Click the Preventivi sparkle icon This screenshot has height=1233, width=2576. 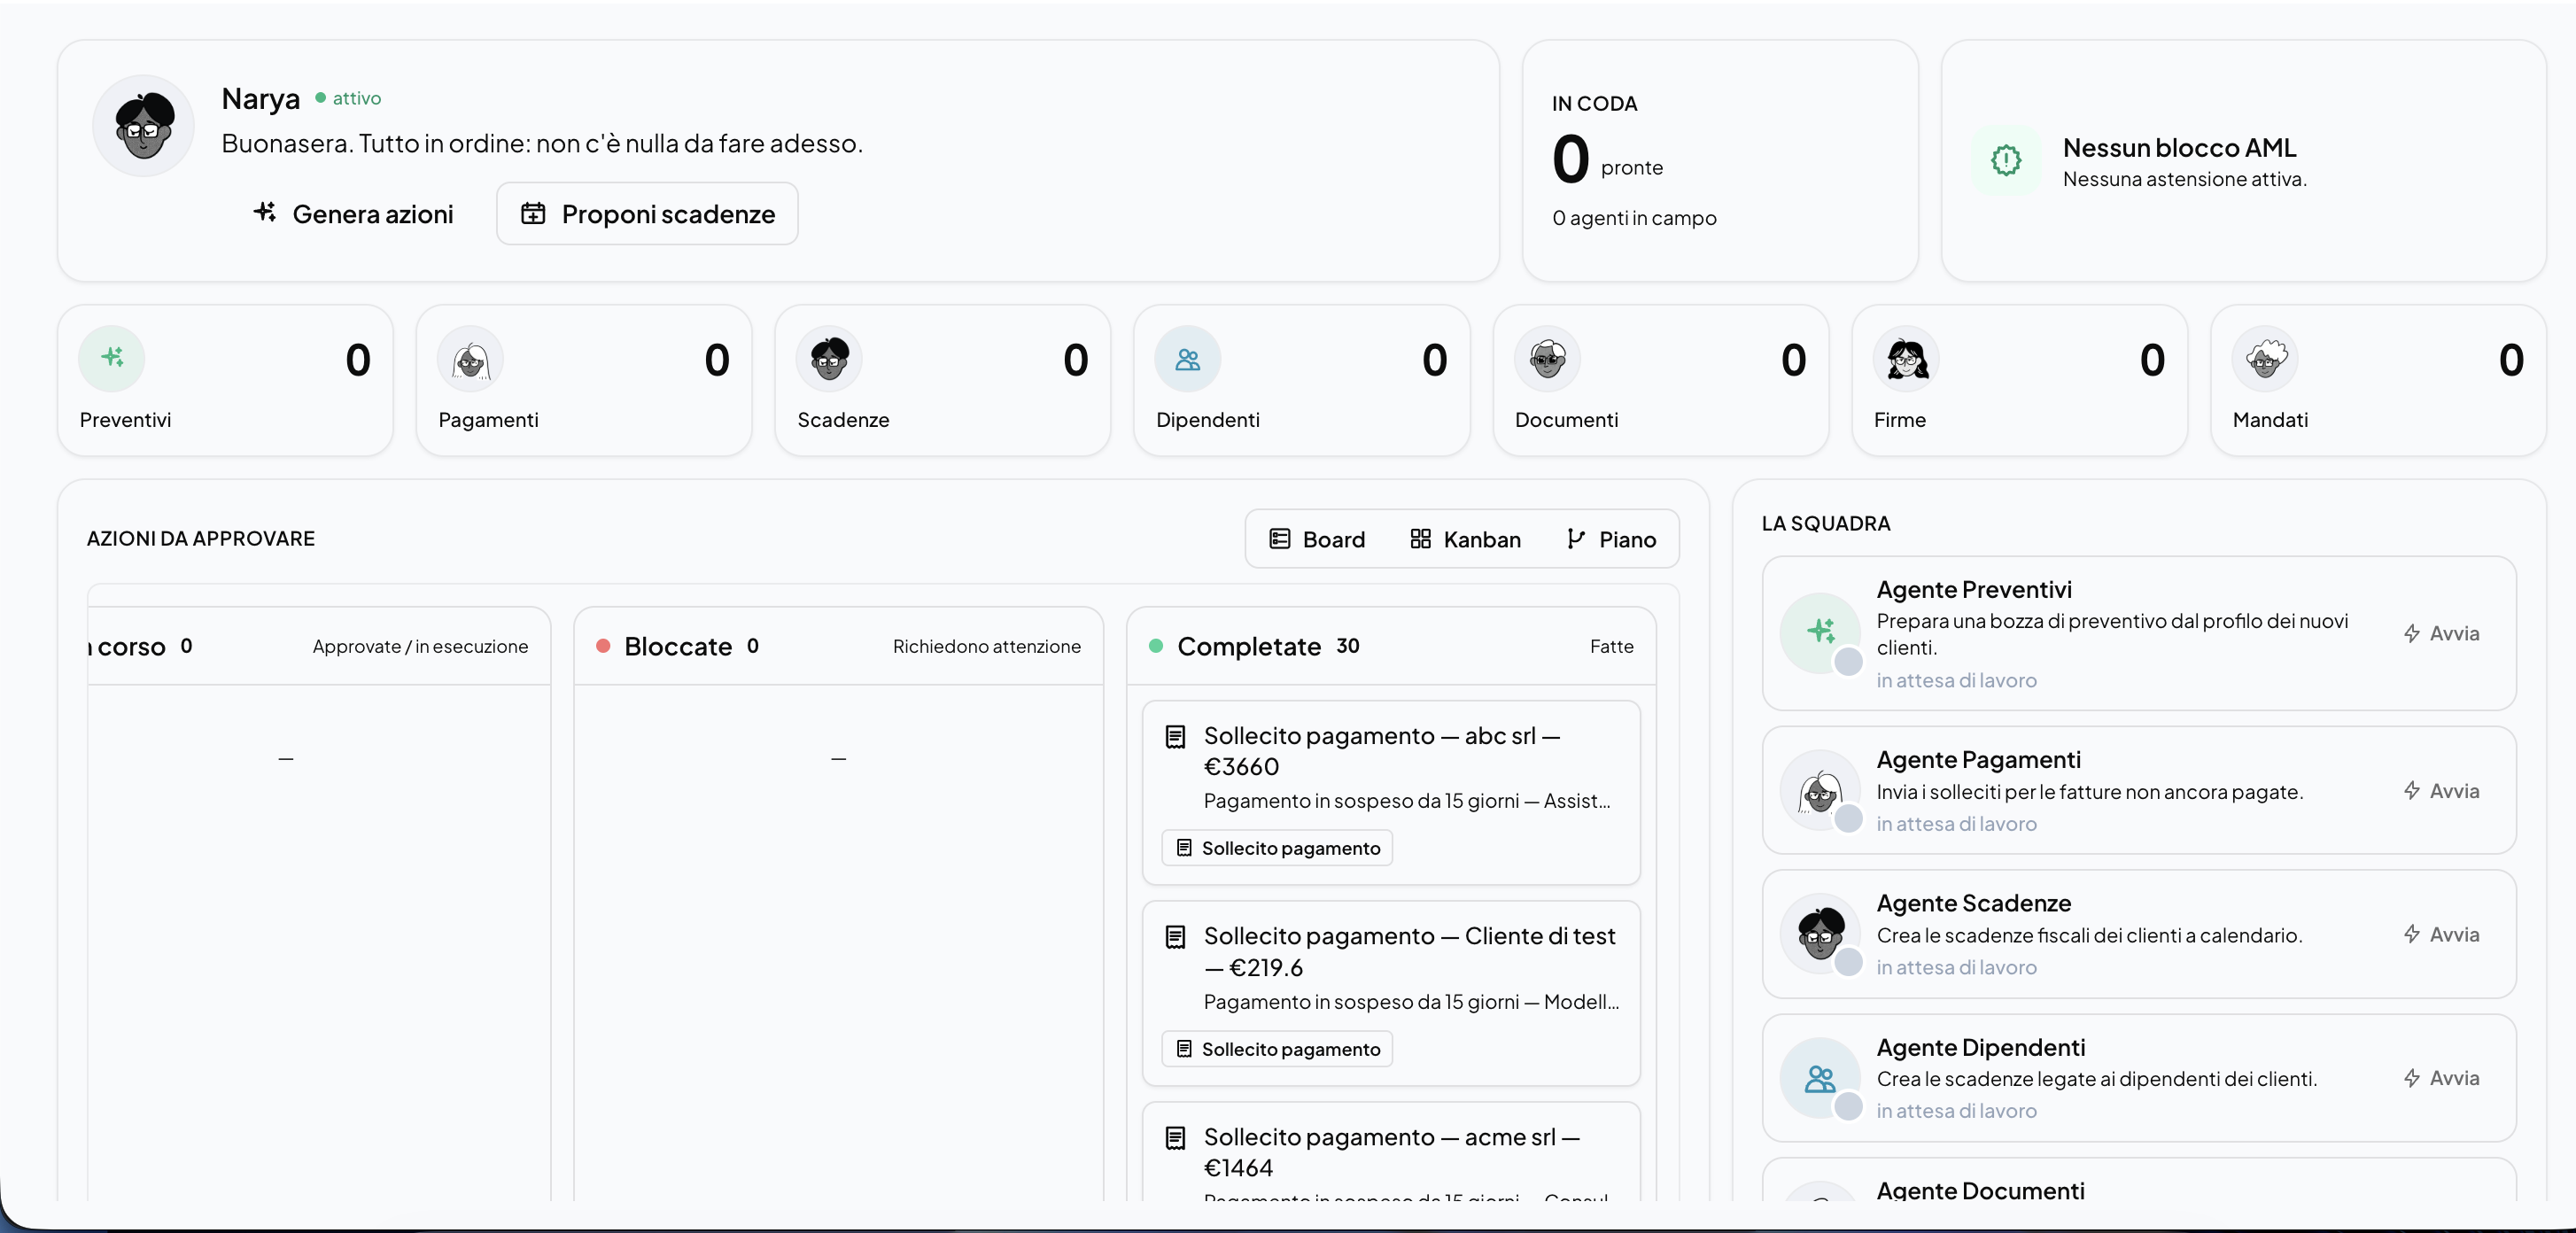click(x=112, y=358)
